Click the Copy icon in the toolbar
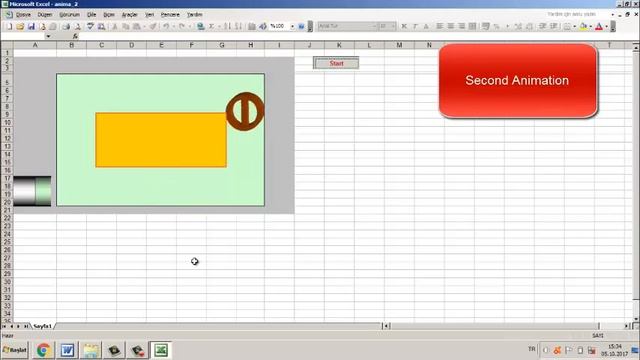Viewport: 640px width, 360px height. pyautogui.click(x=126, y=27)
